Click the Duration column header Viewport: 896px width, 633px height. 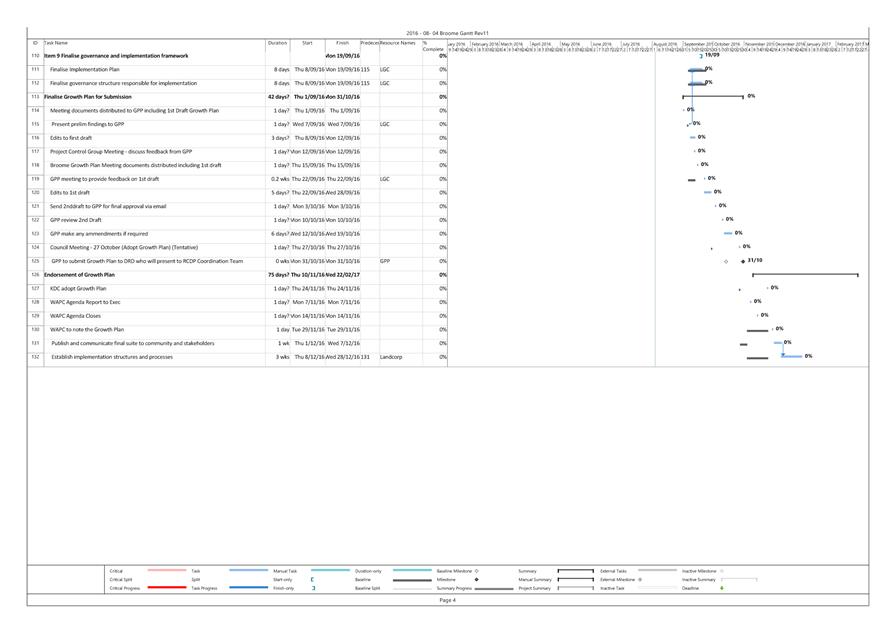(277, 43)
